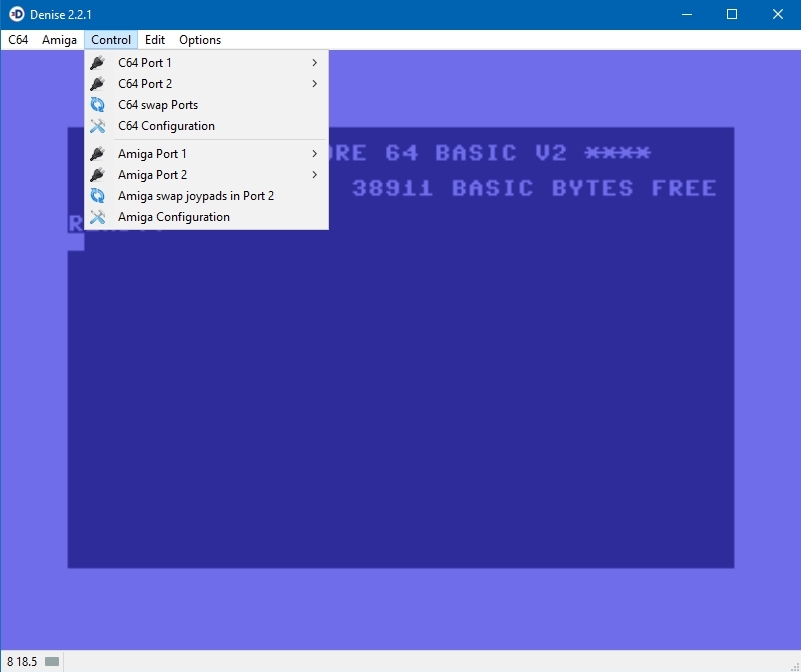This screenshot has height=672, width=801.
Task: Click the window size grip in status bar
Action: (794, 665)
